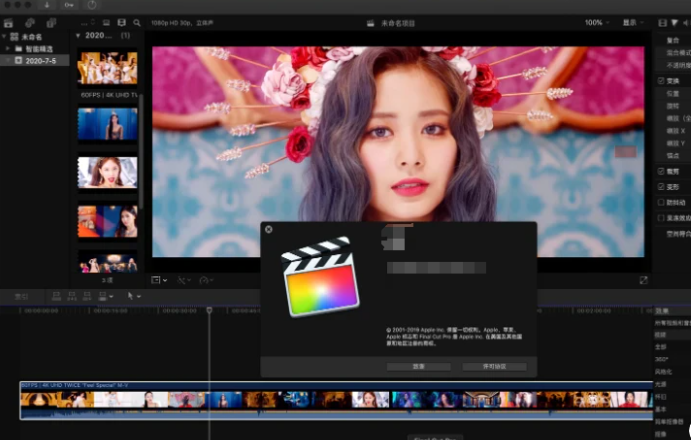
Task: Select the group dance clip thumbnail
Action: click(x=108, y=68)
